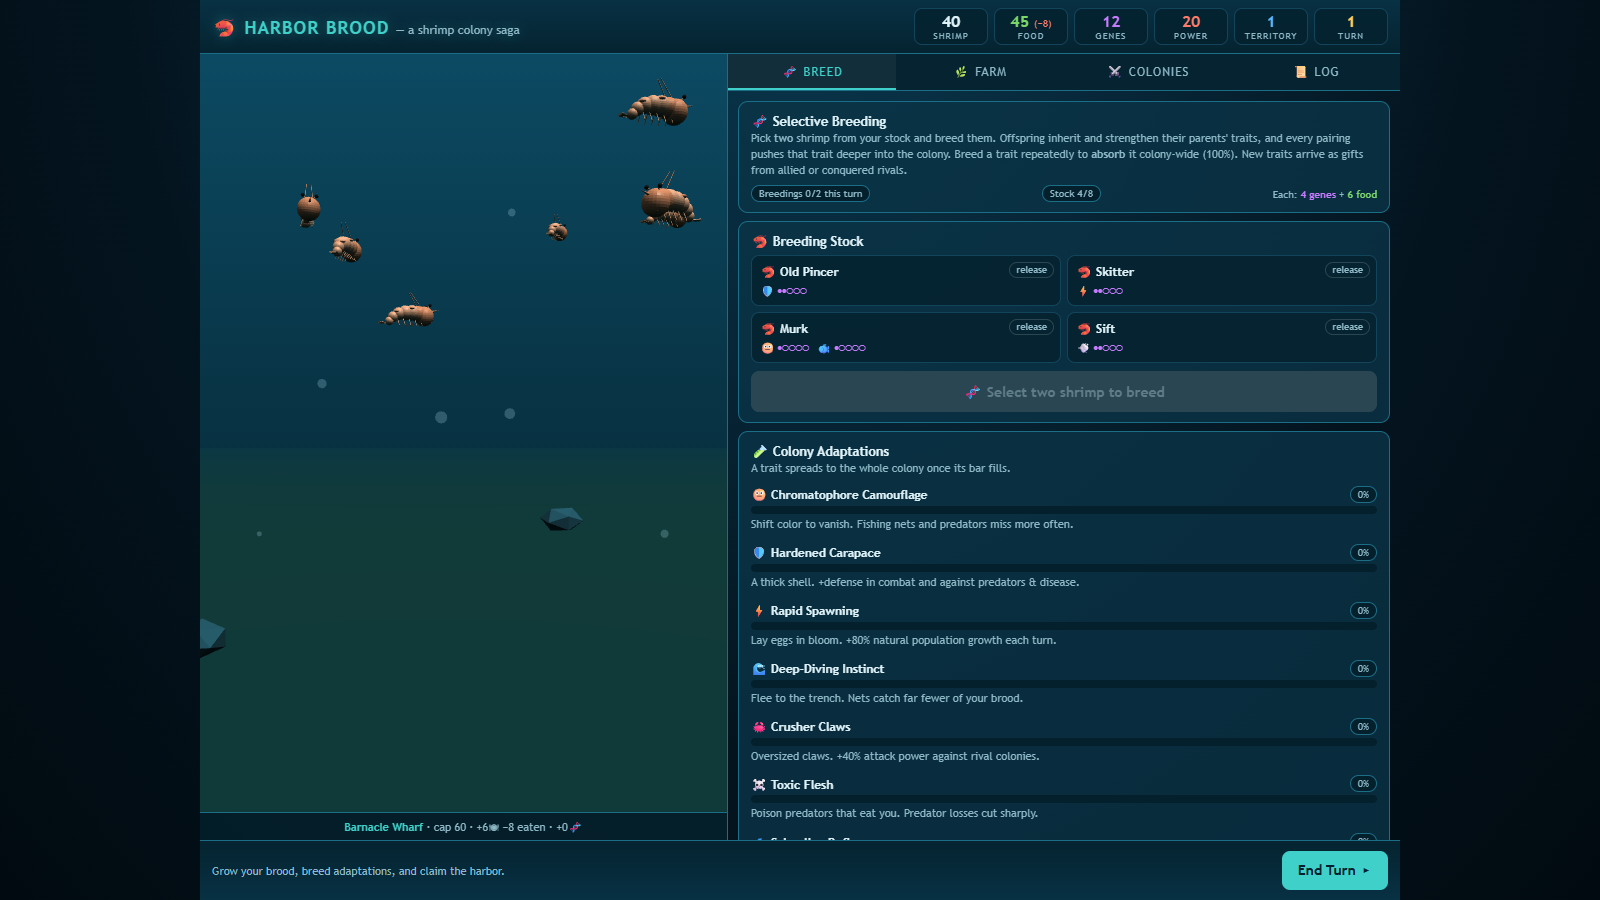Click the Hardened Carapace shield icon
The image size is (1600, 900).
tap(759, 553)
